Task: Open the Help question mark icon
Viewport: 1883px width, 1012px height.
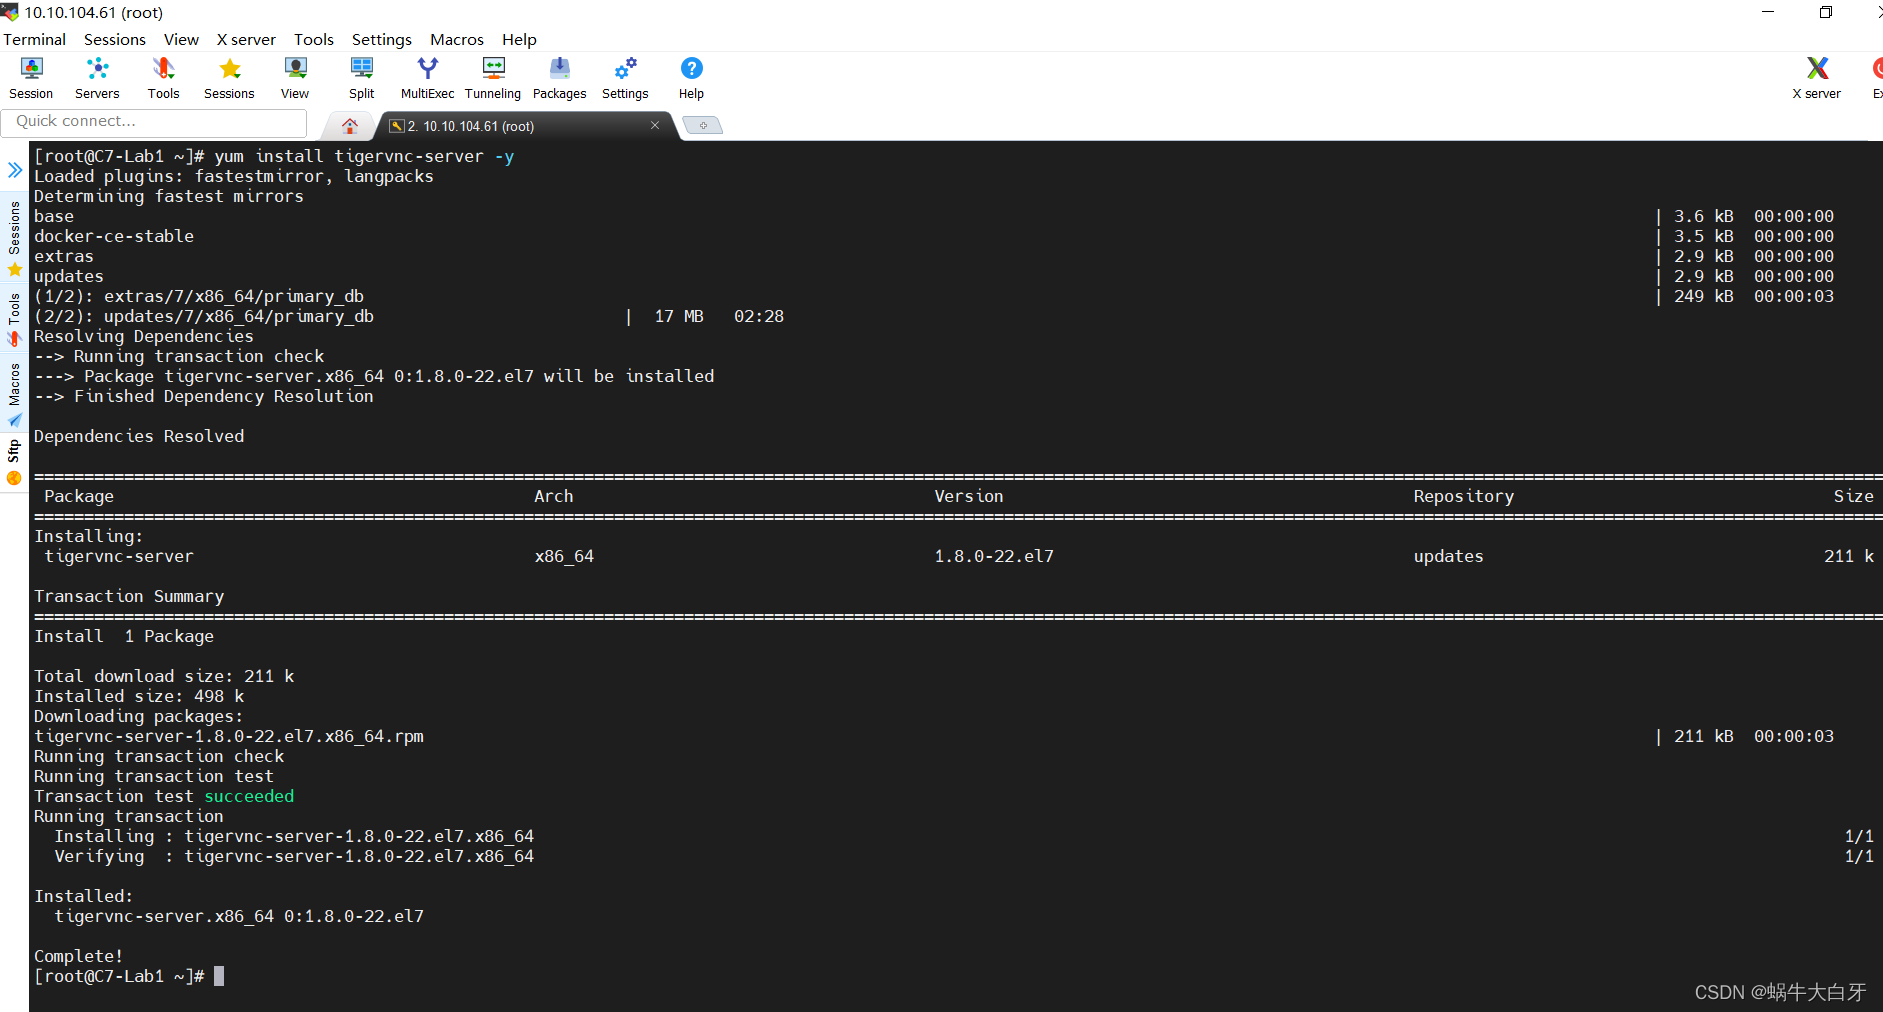Action: pyautogui.click(x=691, y=78)
